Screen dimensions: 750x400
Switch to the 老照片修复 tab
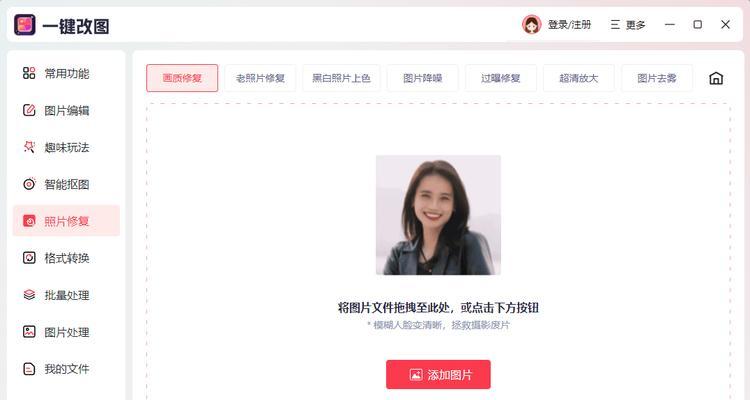(260, 78)
